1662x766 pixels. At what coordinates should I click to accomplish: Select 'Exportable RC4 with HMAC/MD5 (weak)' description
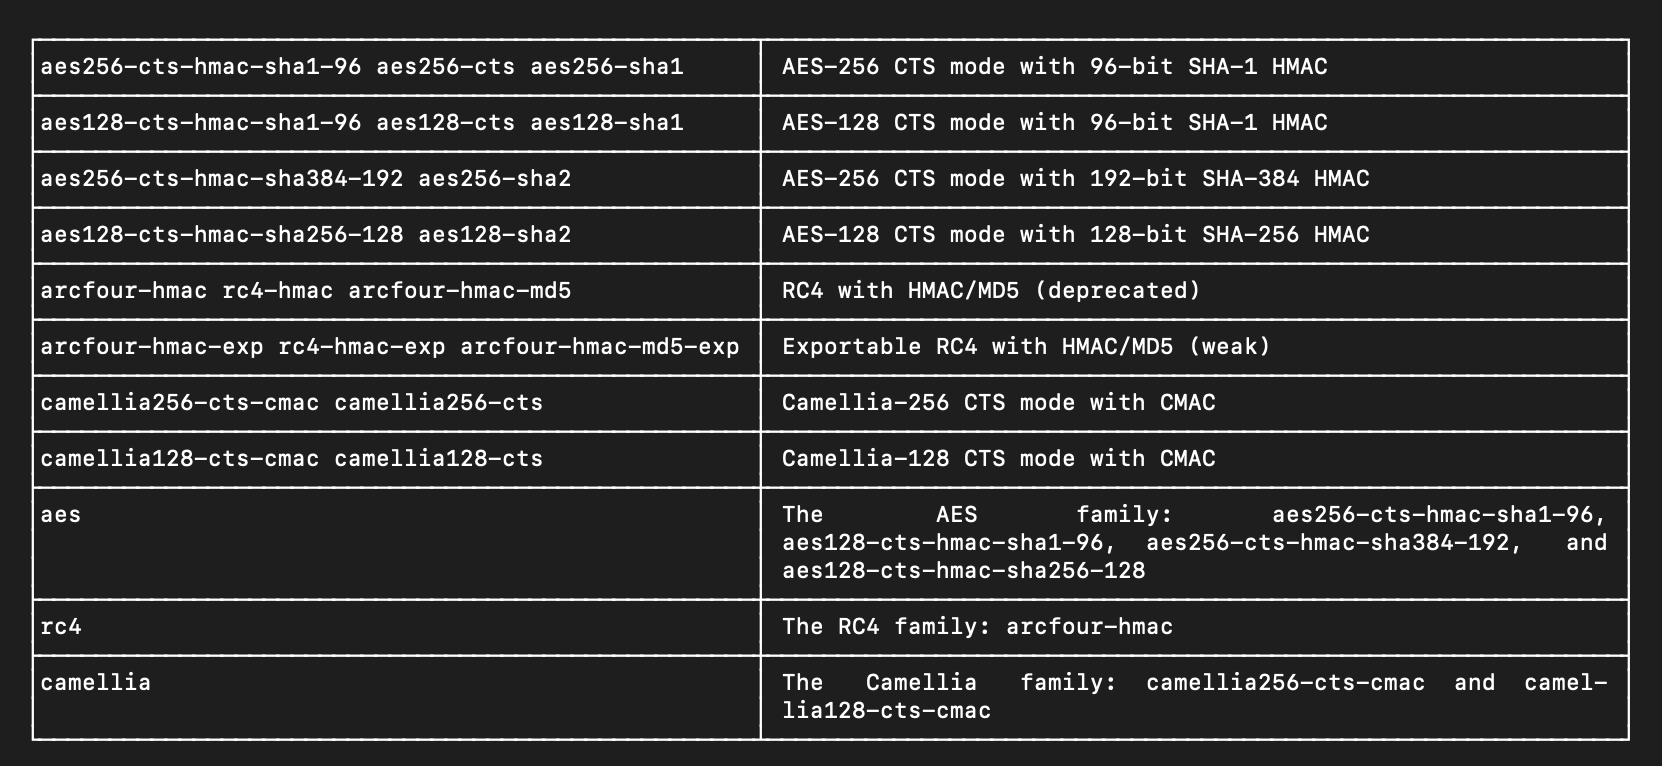[1026, 347]
